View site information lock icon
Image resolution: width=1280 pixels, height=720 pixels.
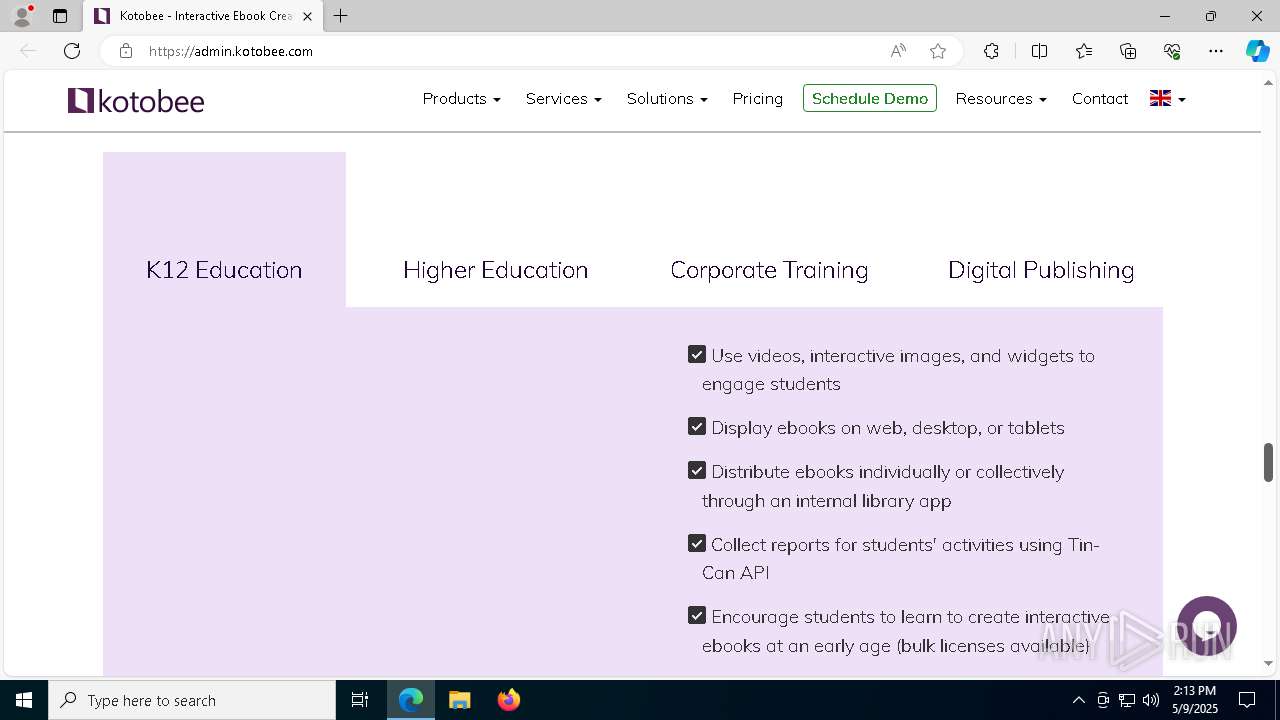126,51
